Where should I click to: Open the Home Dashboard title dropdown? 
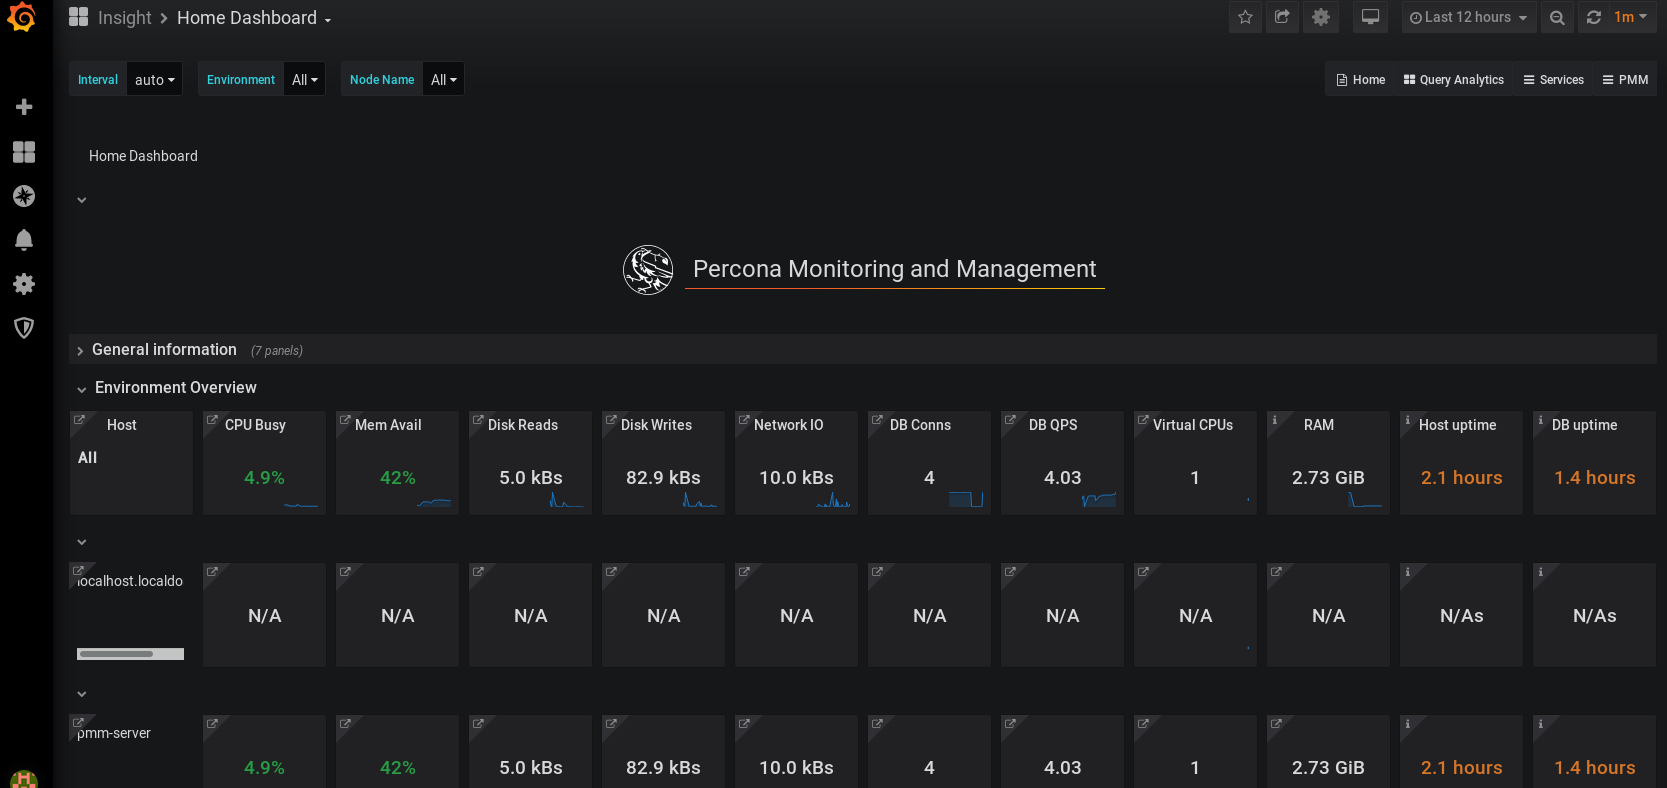(x=254, y=18)
